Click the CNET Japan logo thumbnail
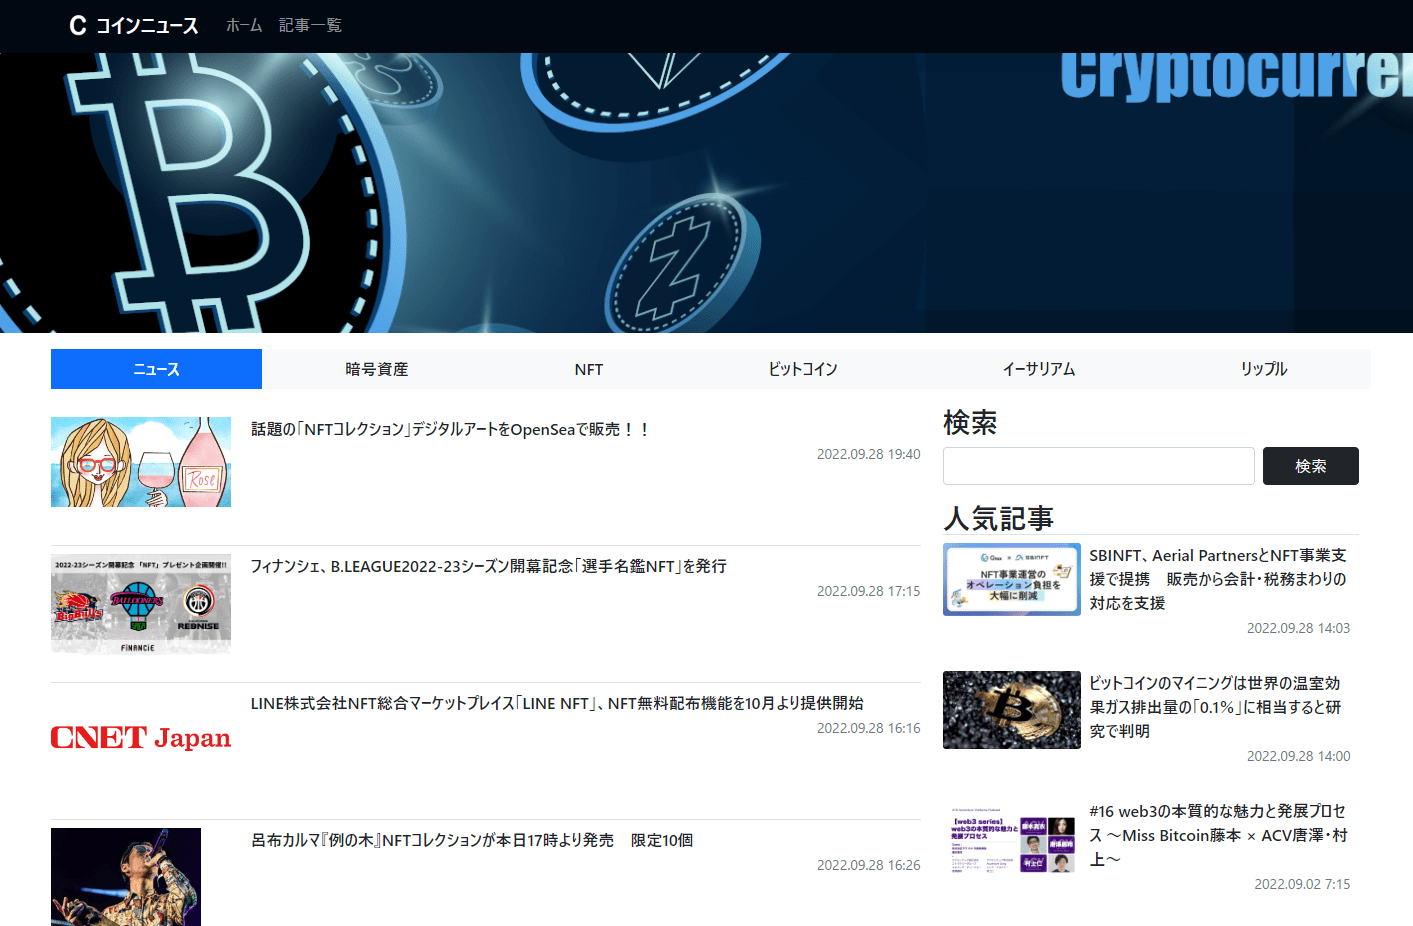This screenshot has height=926, width=1413. [141, 738]
